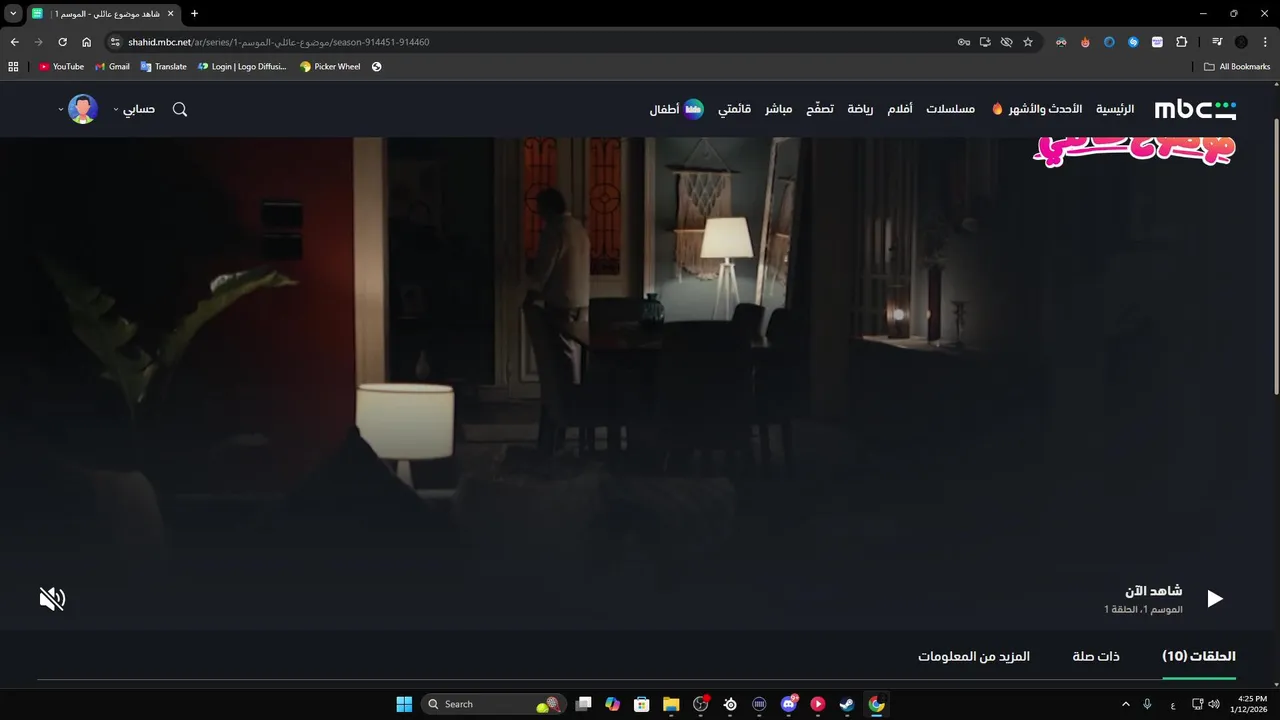This screenshot has height=720, width=1280.
Task: Click the شاهد الآن watch now label
Action: click(x=1153, y=591)
